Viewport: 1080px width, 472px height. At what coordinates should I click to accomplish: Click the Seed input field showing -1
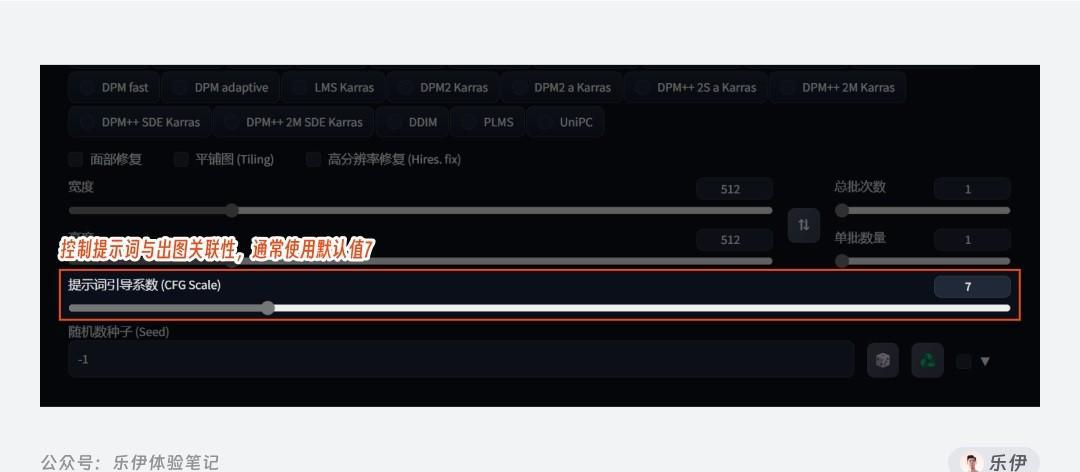point(461,359)
